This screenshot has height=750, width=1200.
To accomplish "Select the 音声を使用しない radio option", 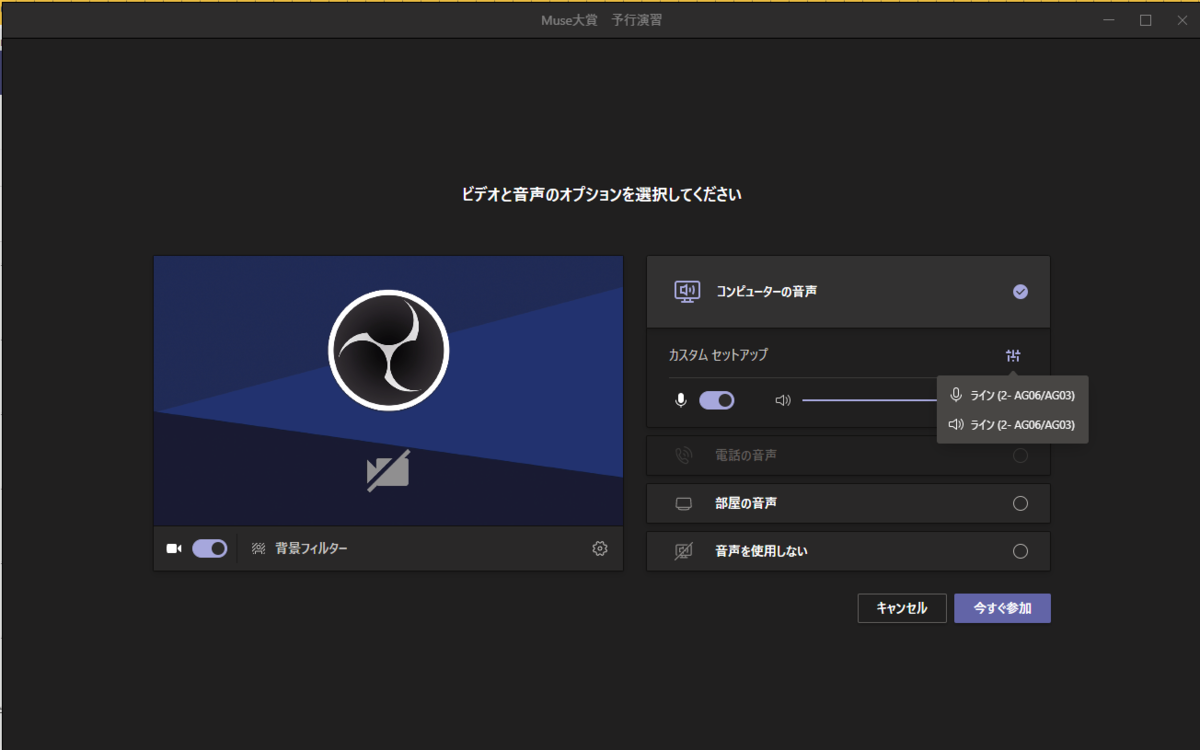I will pyautogui.click(x=1020, y=550).
